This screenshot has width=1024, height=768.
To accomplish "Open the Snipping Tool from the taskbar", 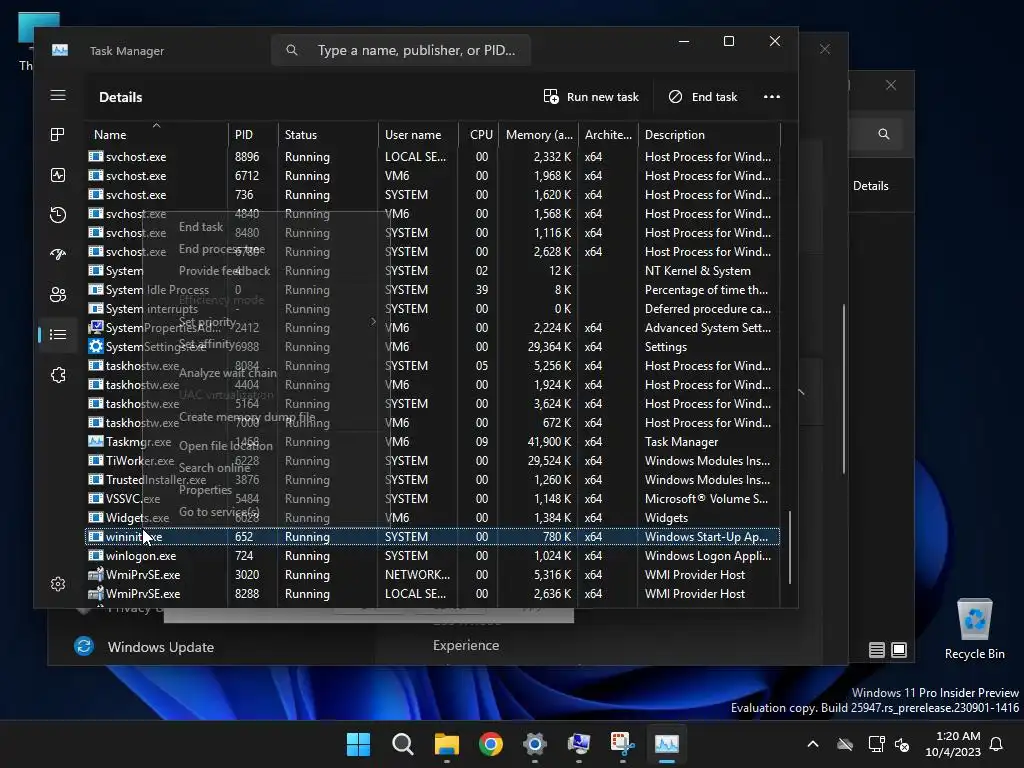I will click(x=622, y=744).
